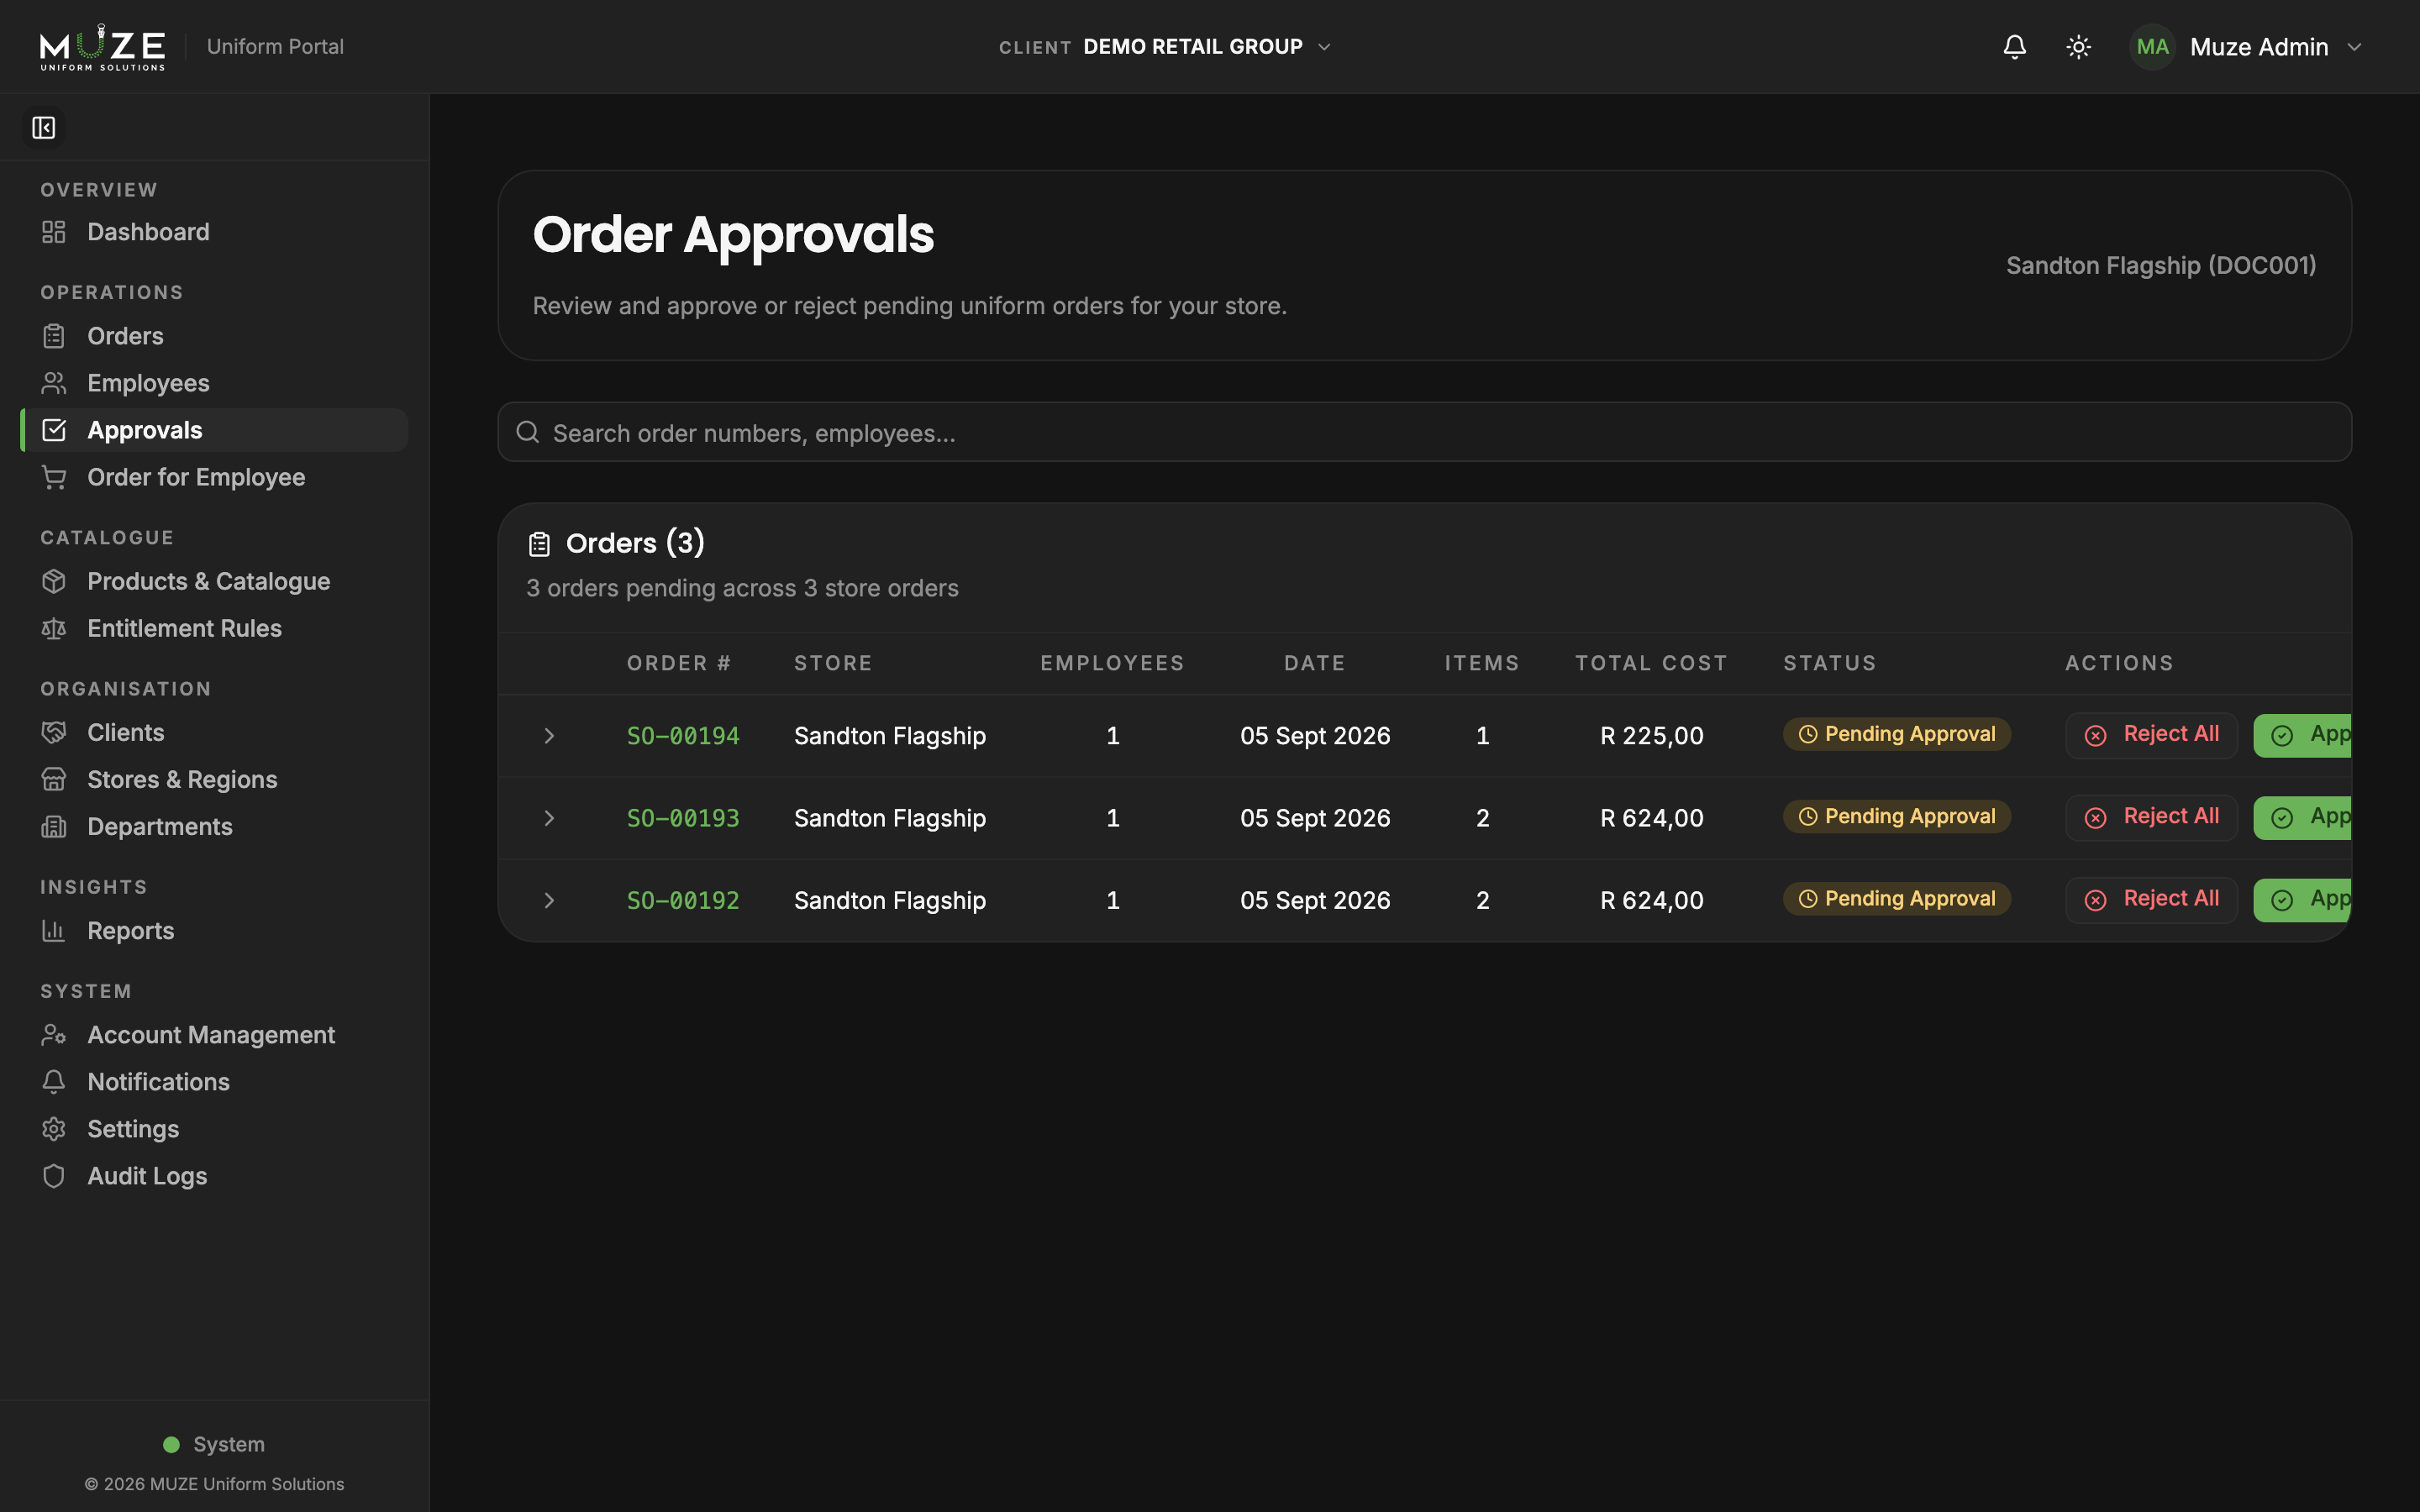Click the EMPLOYEES column header

(x=1112, y=663)
